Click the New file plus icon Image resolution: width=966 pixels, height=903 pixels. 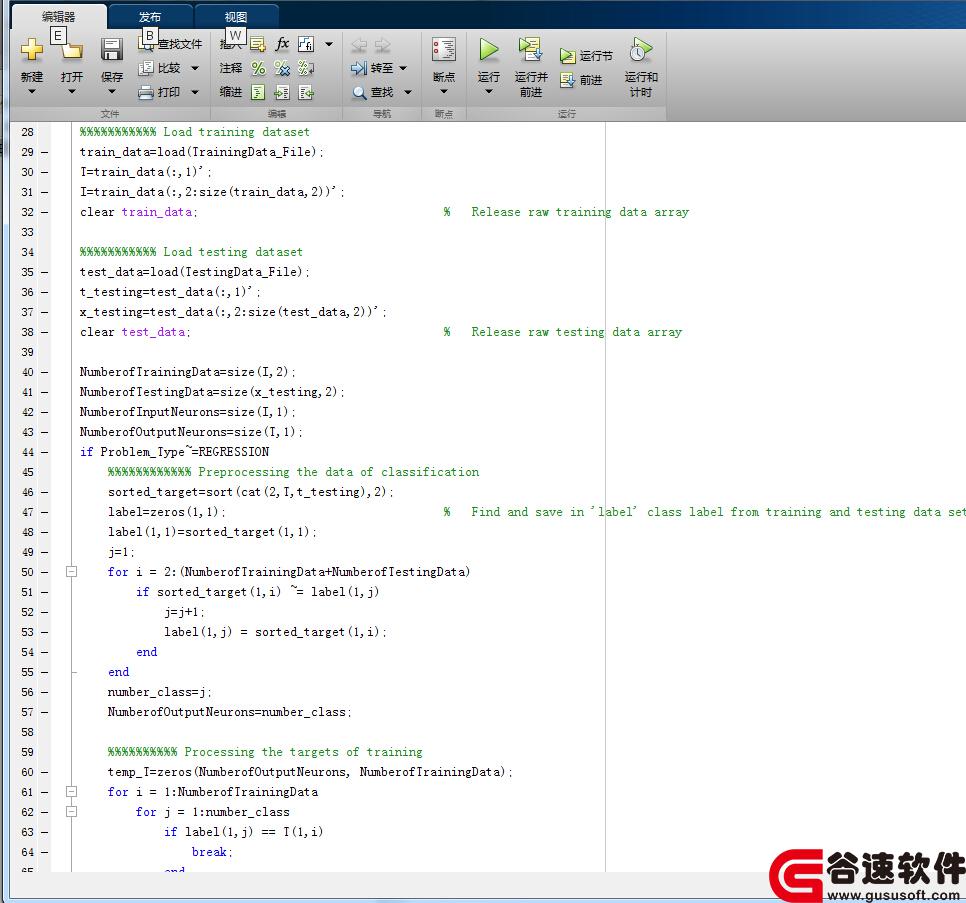pyautogui.click(x=31, y=49)
